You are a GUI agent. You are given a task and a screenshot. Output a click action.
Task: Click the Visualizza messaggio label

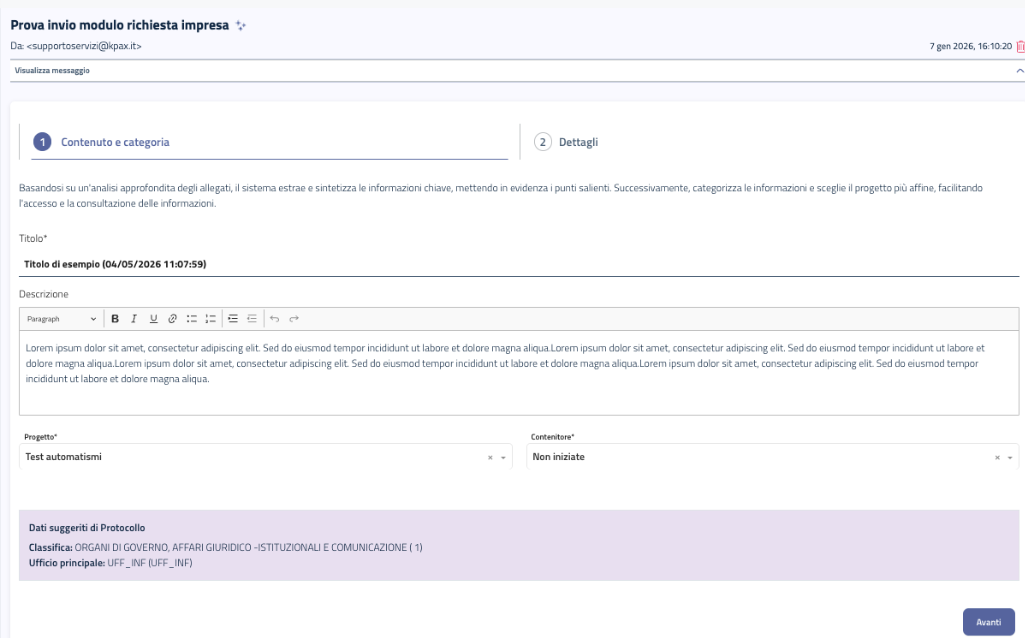click(52, 71)
